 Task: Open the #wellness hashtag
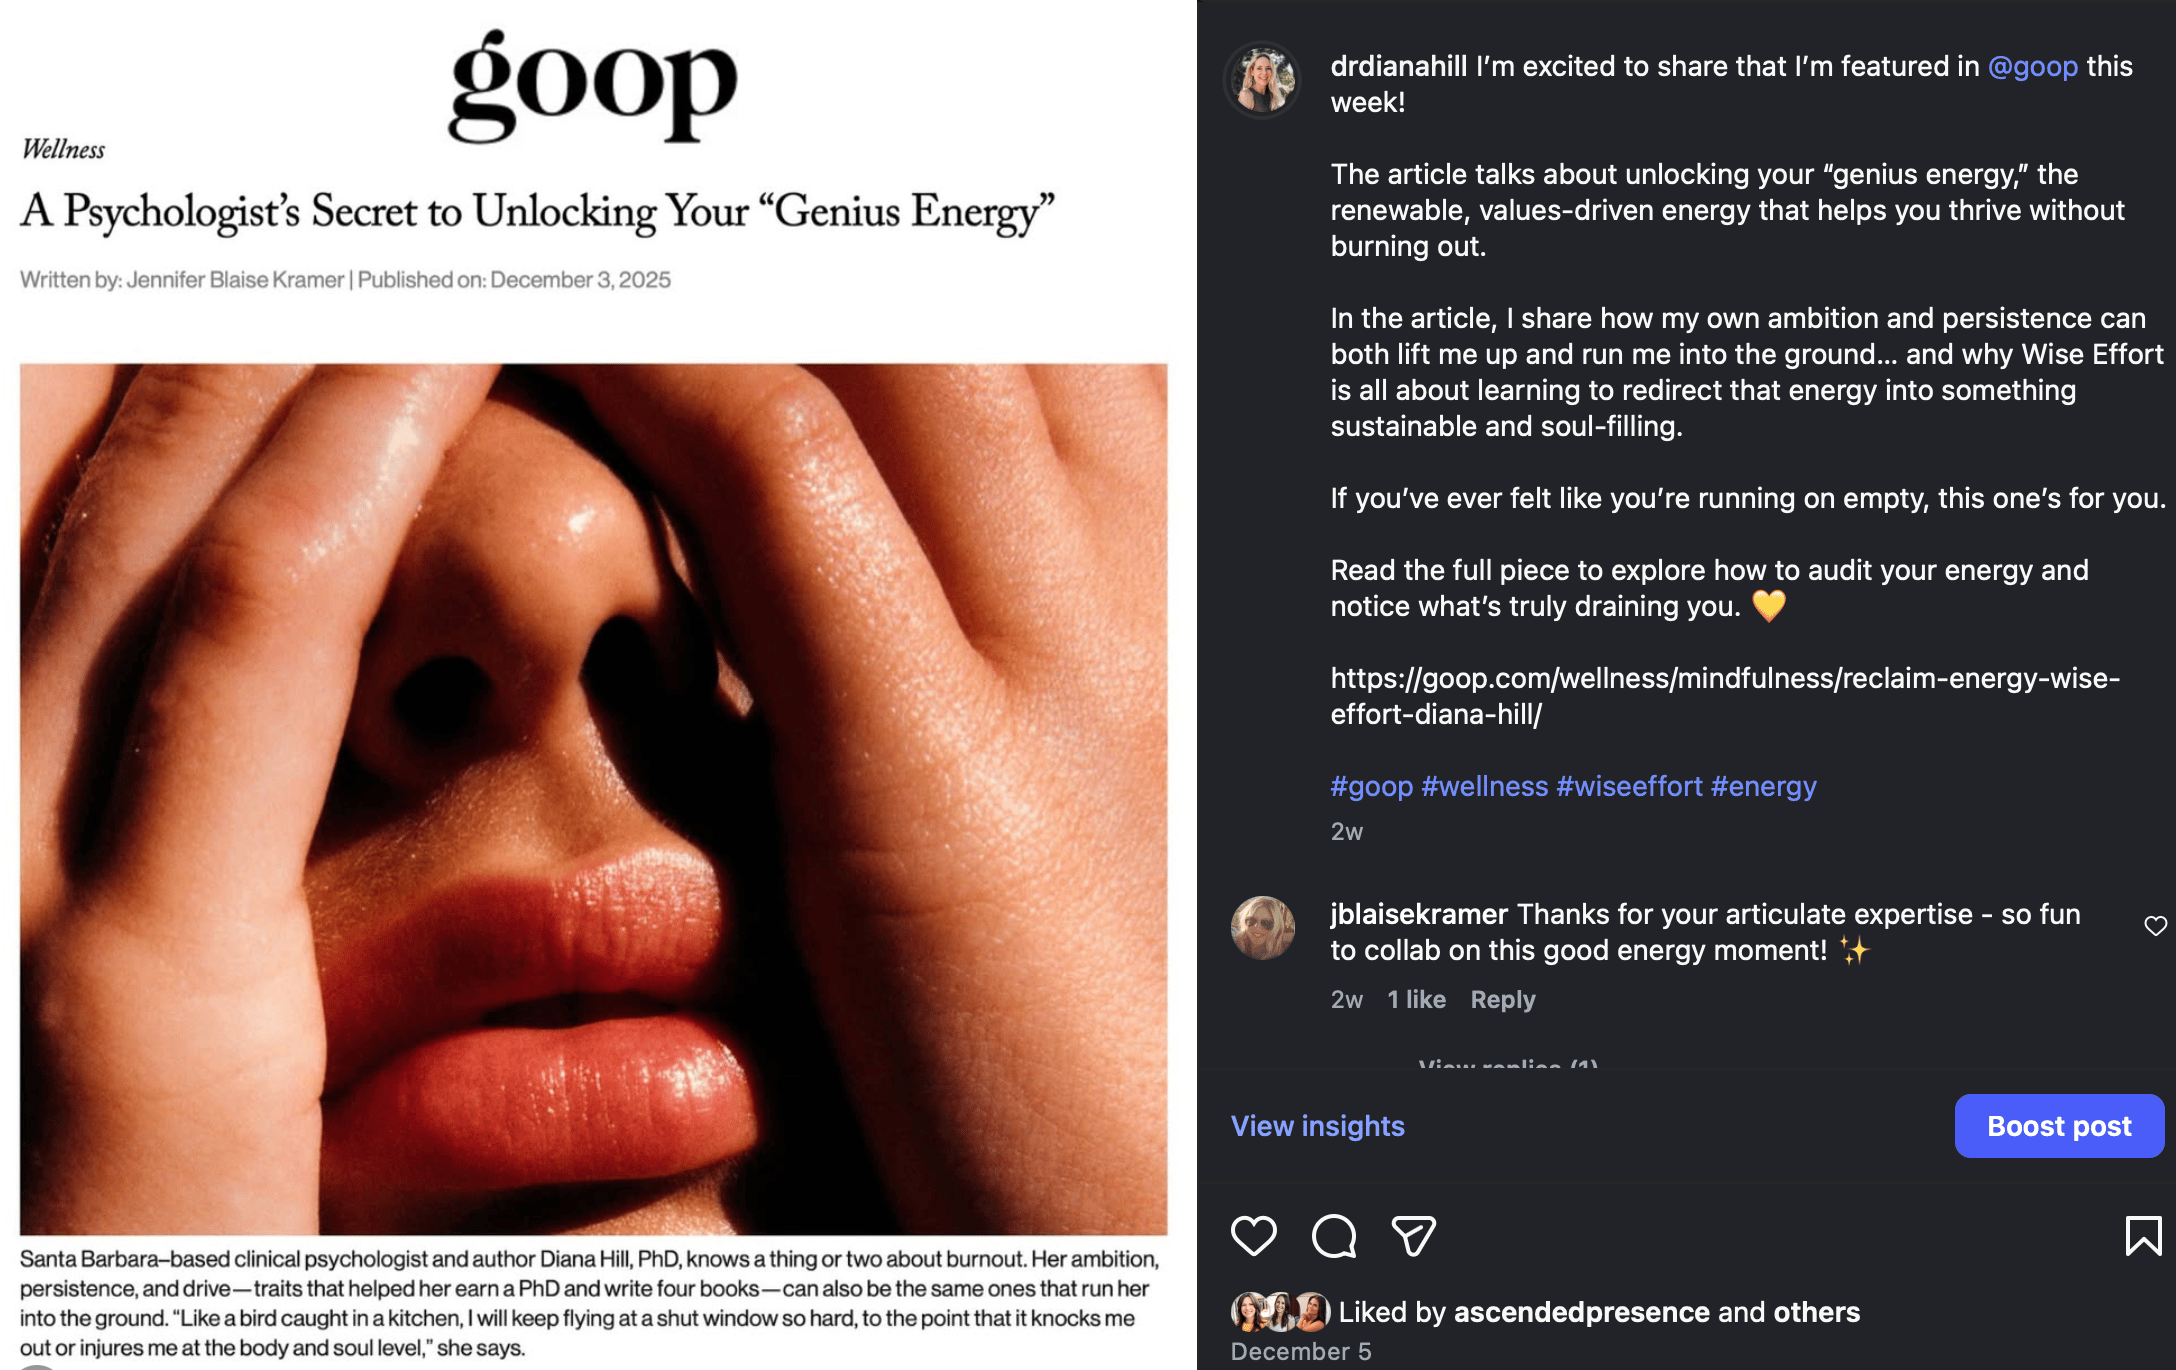1484,786
